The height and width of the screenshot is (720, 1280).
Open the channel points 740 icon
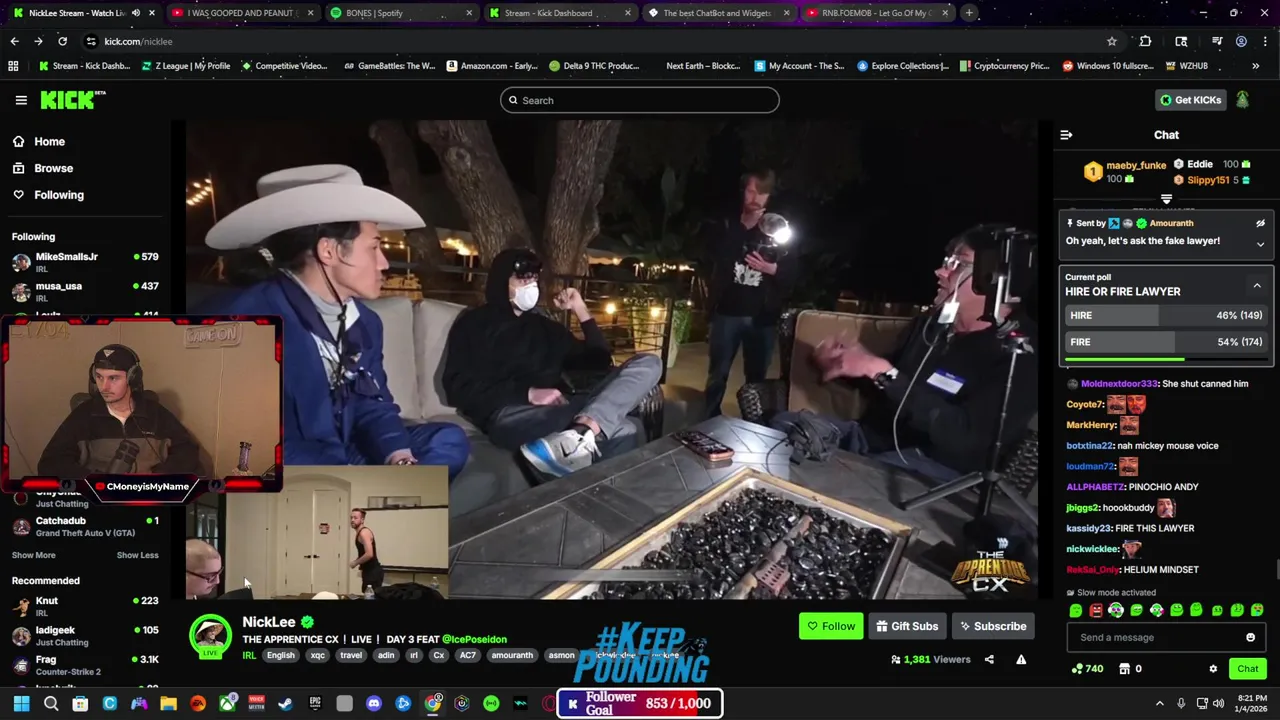click(1087, 669)
